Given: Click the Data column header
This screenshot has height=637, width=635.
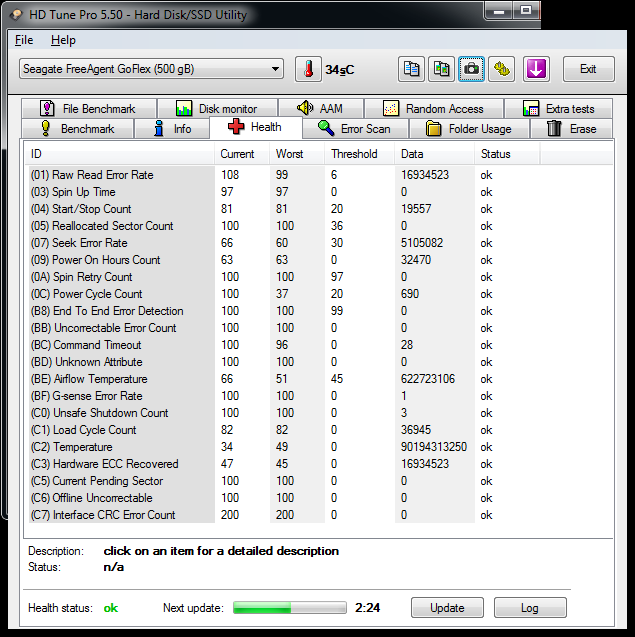Looking at the screenshot, I should click(434, 154).
